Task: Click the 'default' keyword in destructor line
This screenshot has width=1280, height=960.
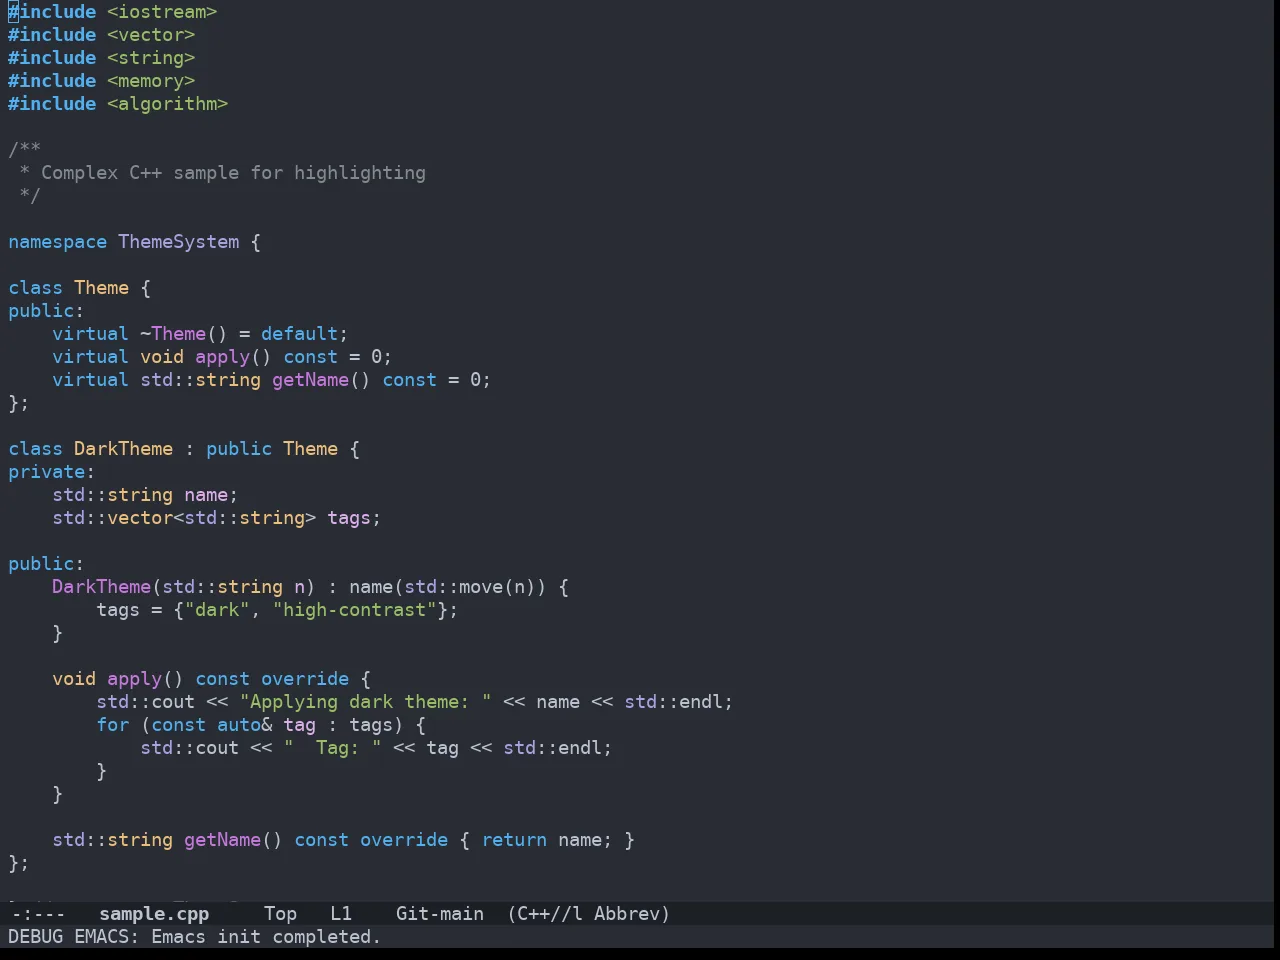Action: pyautogui.click(x=299, y=334)
